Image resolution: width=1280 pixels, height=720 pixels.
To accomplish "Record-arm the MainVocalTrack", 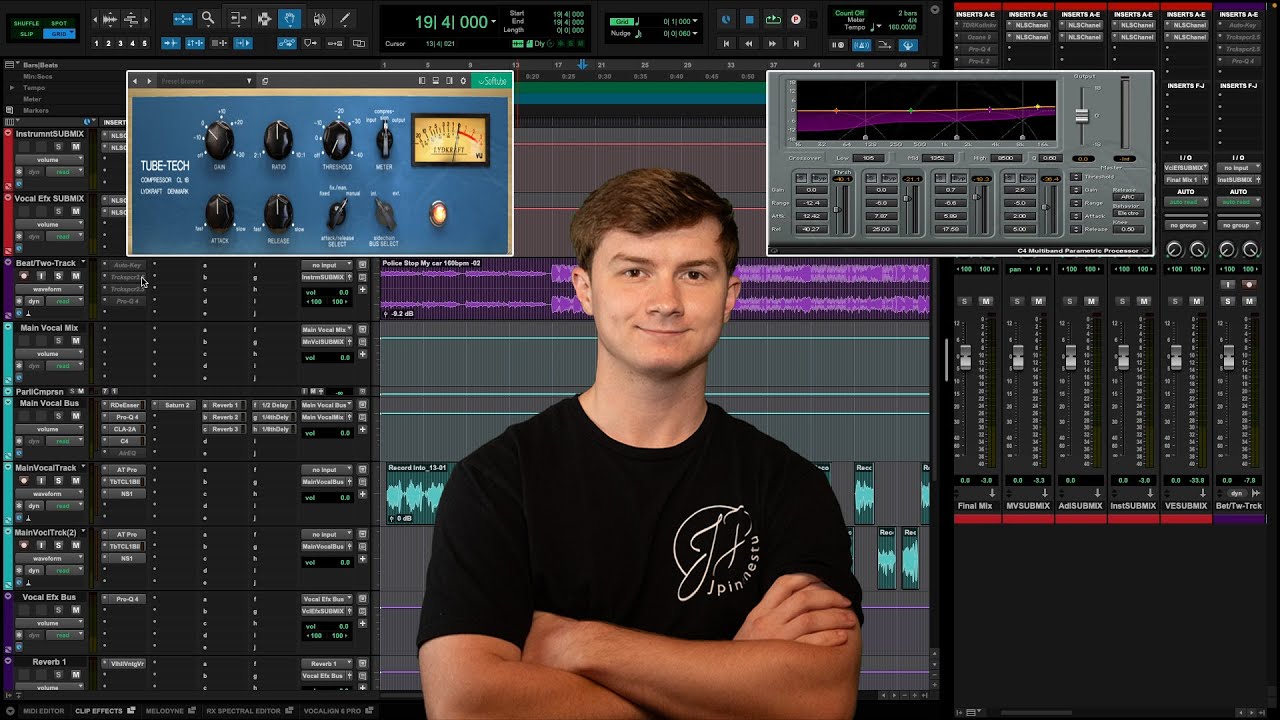I will click(x=24, y=481).
